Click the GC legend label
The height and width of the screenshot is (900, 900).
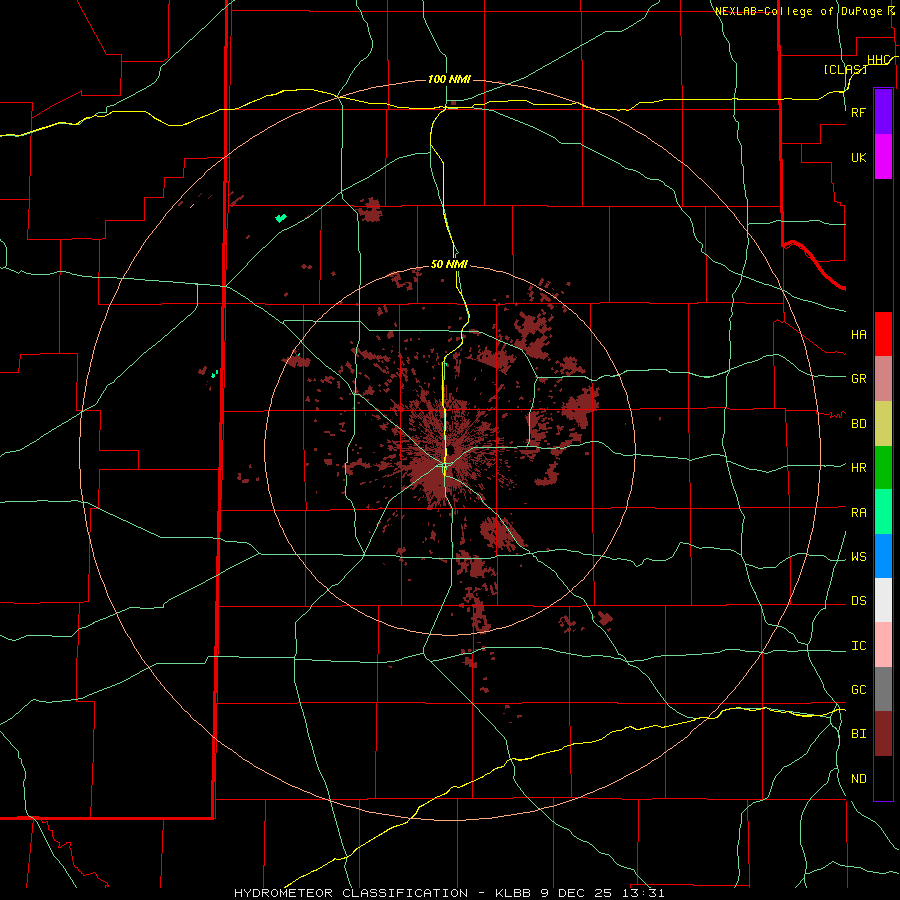(x=858, y=690)
